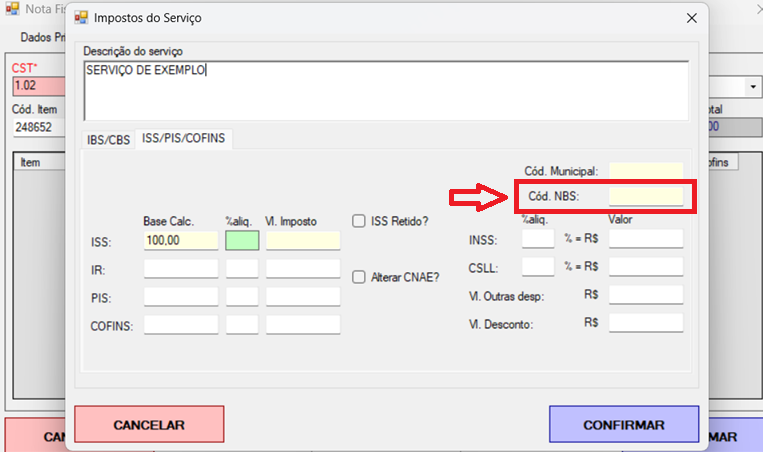Click the Vl. Desconto field
763x452 pixels.
[x=646, y=323]
